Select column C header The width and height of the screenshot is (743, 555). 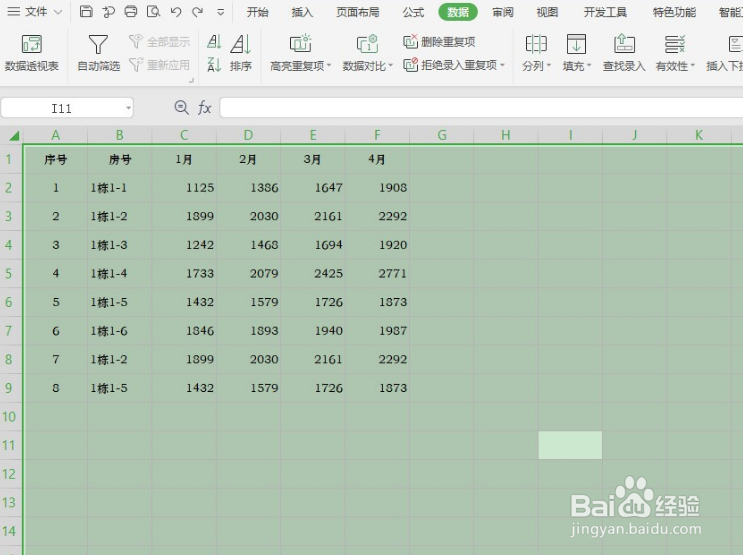click(184, 135)
